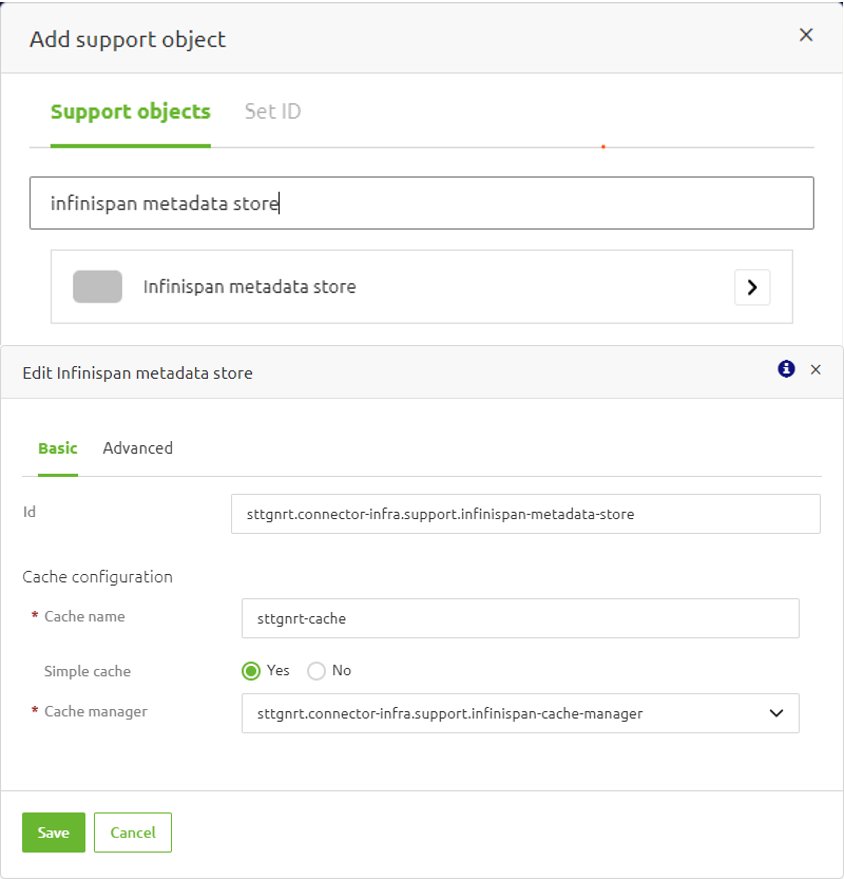The width and height of the screenshot is (844, 879).
Task: Close the Add support object dialog
Action: point(806,35)
